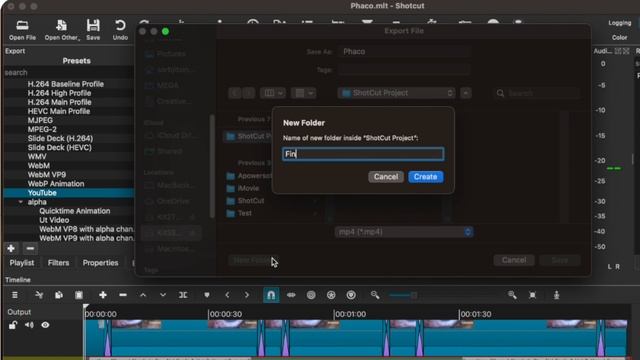The height and width of the screenshot is (360, 640).
Task: Toggle the Ripple trim button
Action: tap(311, 295)
